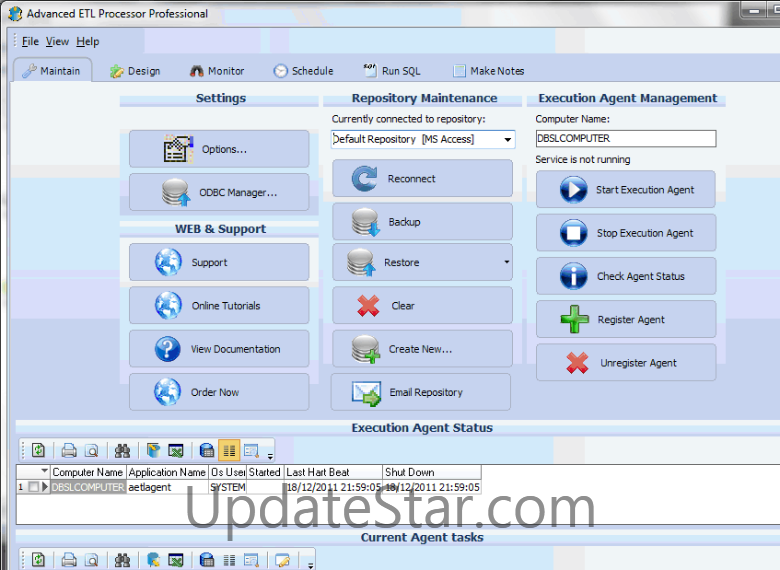Viewport: 780px width, 570px height.
Task: Open grid header corner dropdown arrow
Action: [x=44, y=471]
